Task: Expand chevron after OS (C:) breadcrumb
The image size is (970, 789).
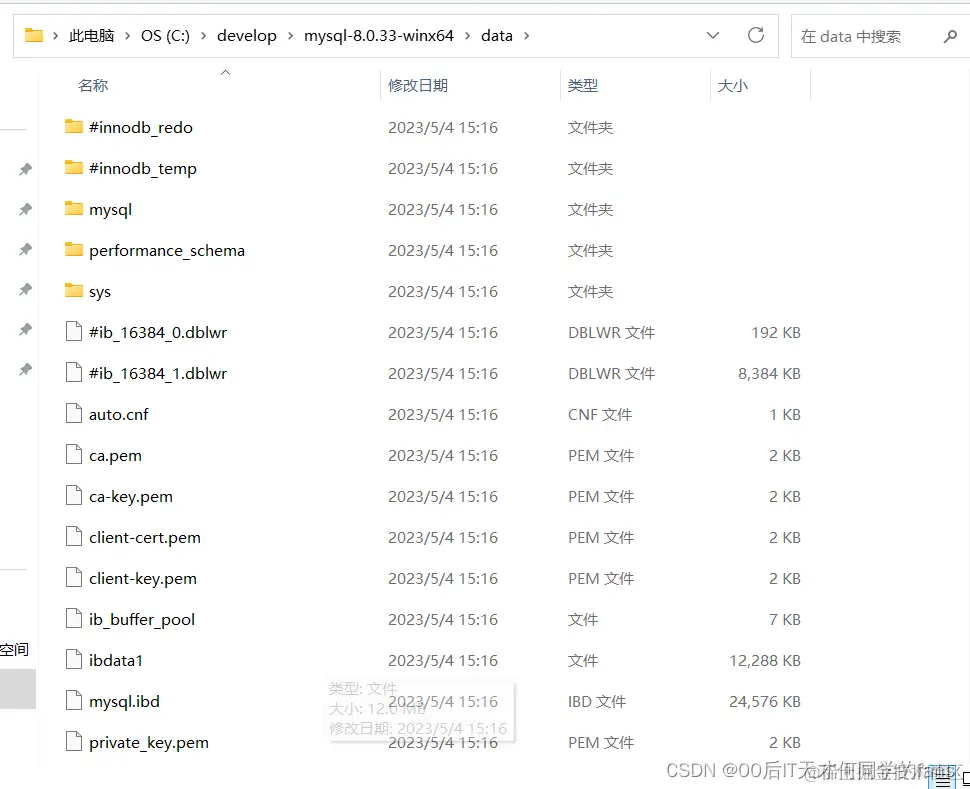Action: [x=203, y=36]
